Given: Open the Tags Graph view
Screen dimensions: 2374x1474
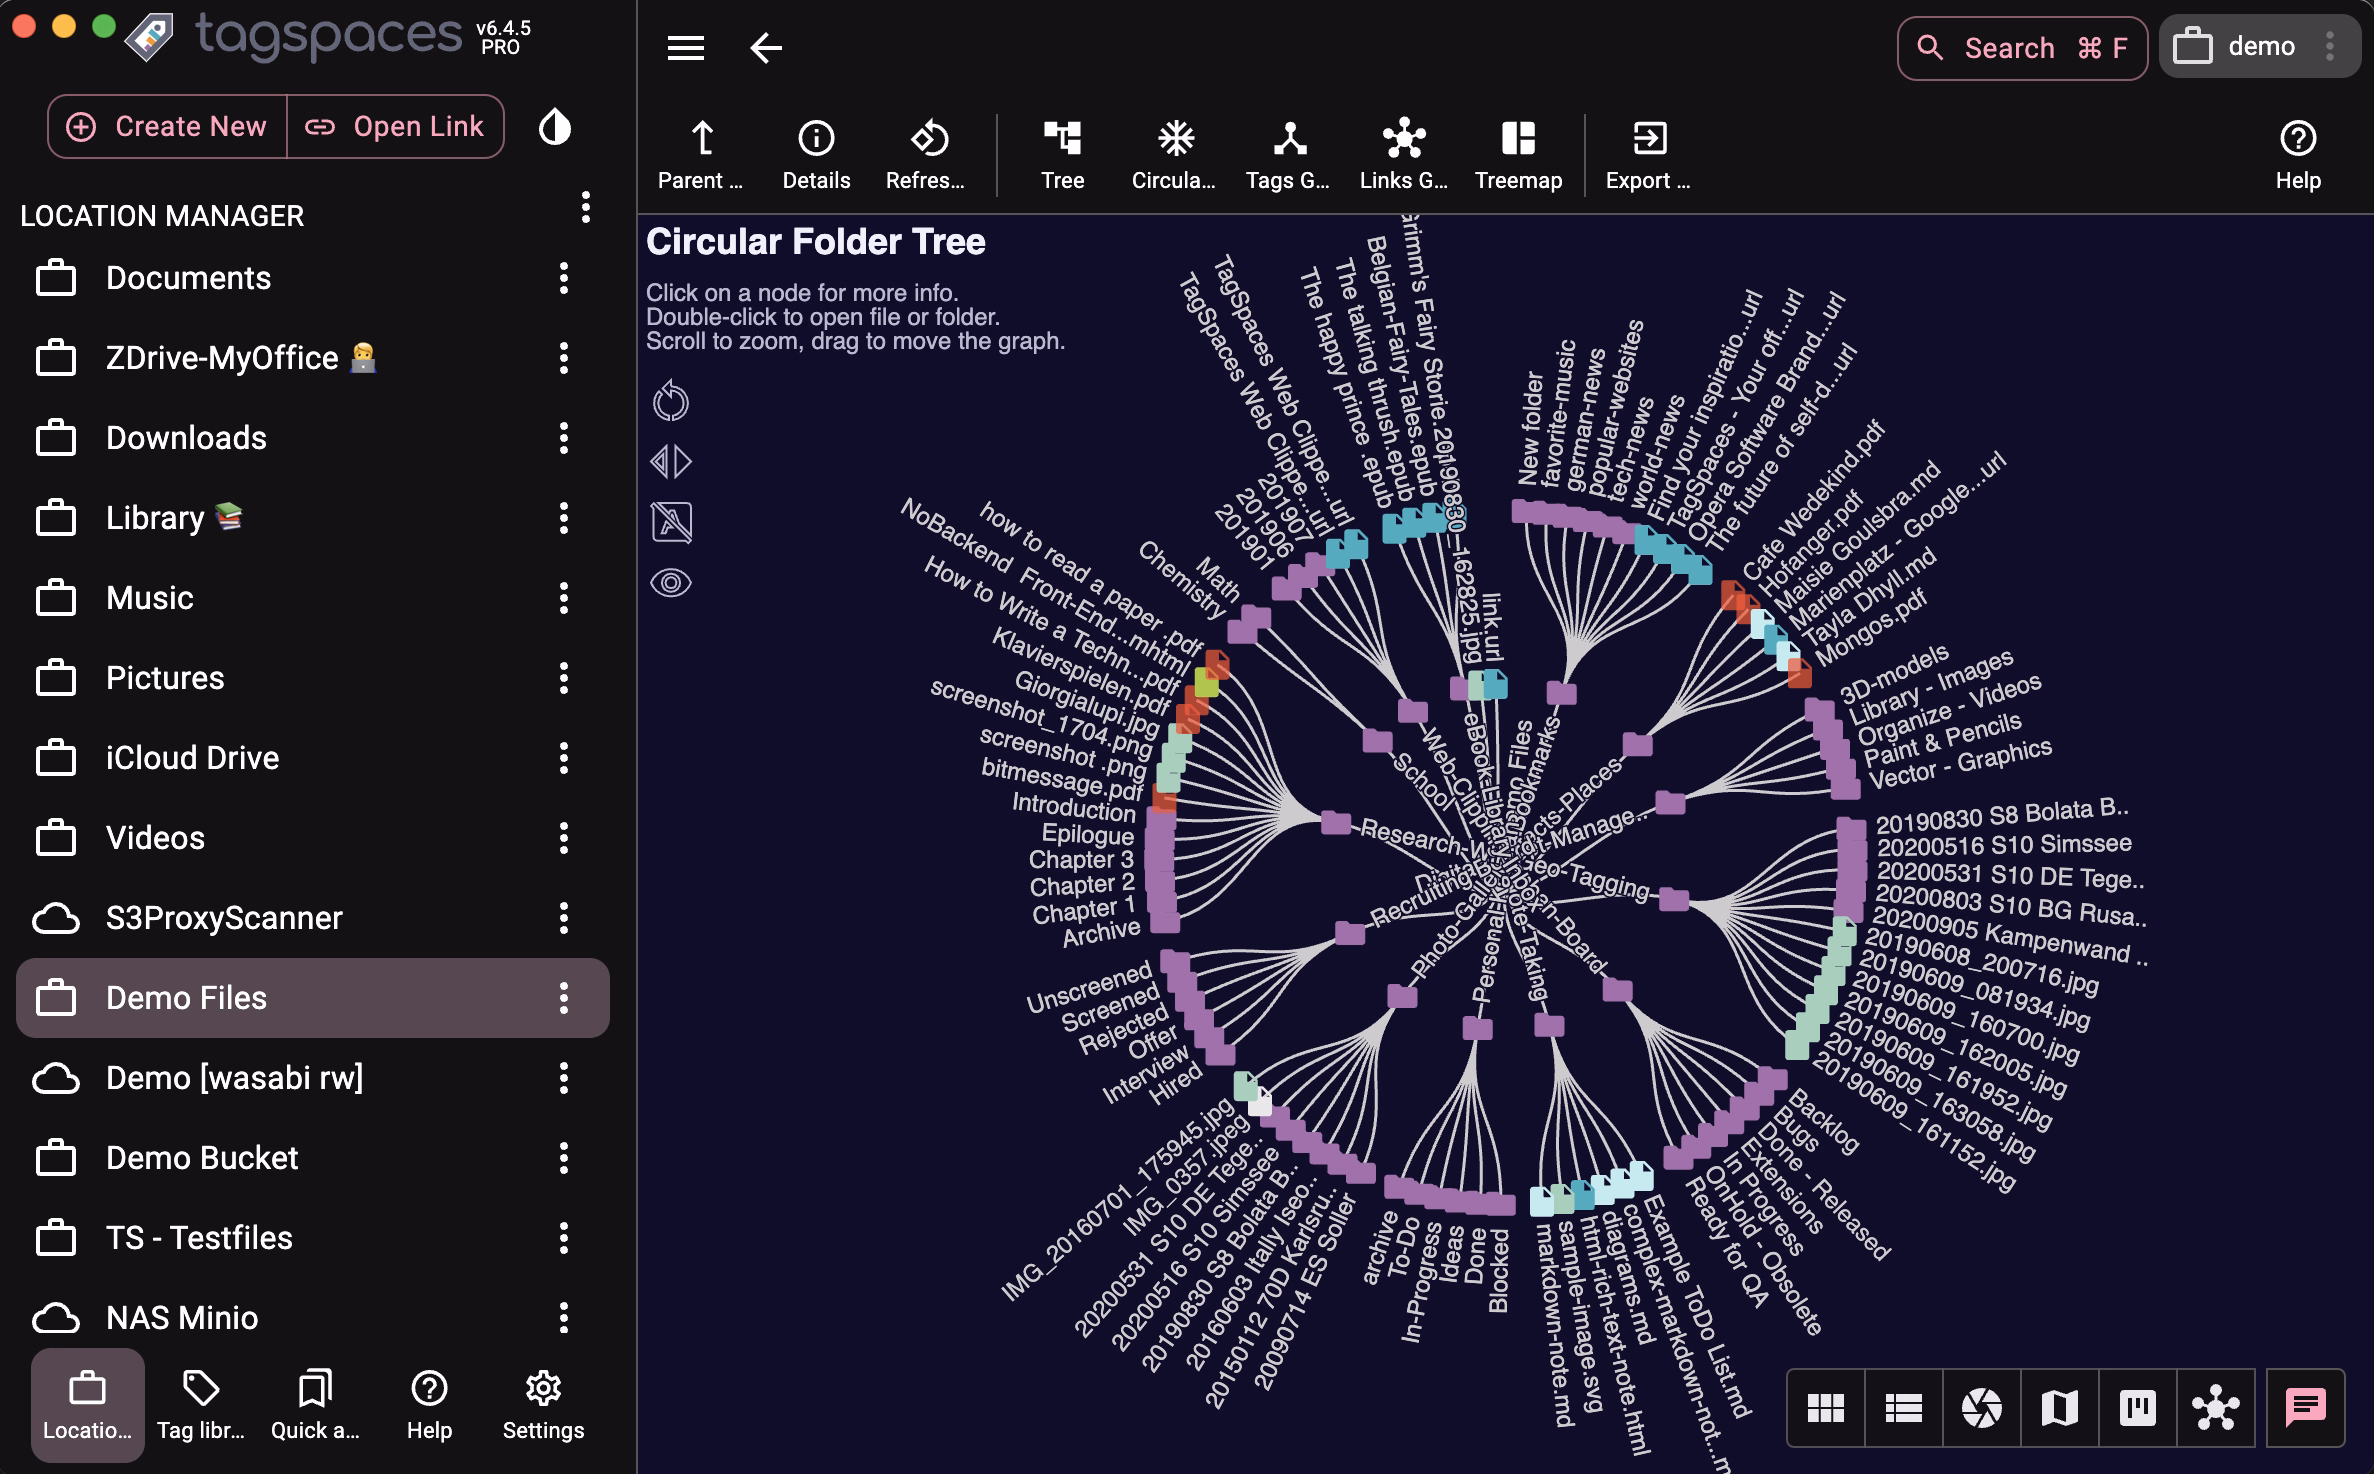Looking at the screenshot, I should [1289, 152].
